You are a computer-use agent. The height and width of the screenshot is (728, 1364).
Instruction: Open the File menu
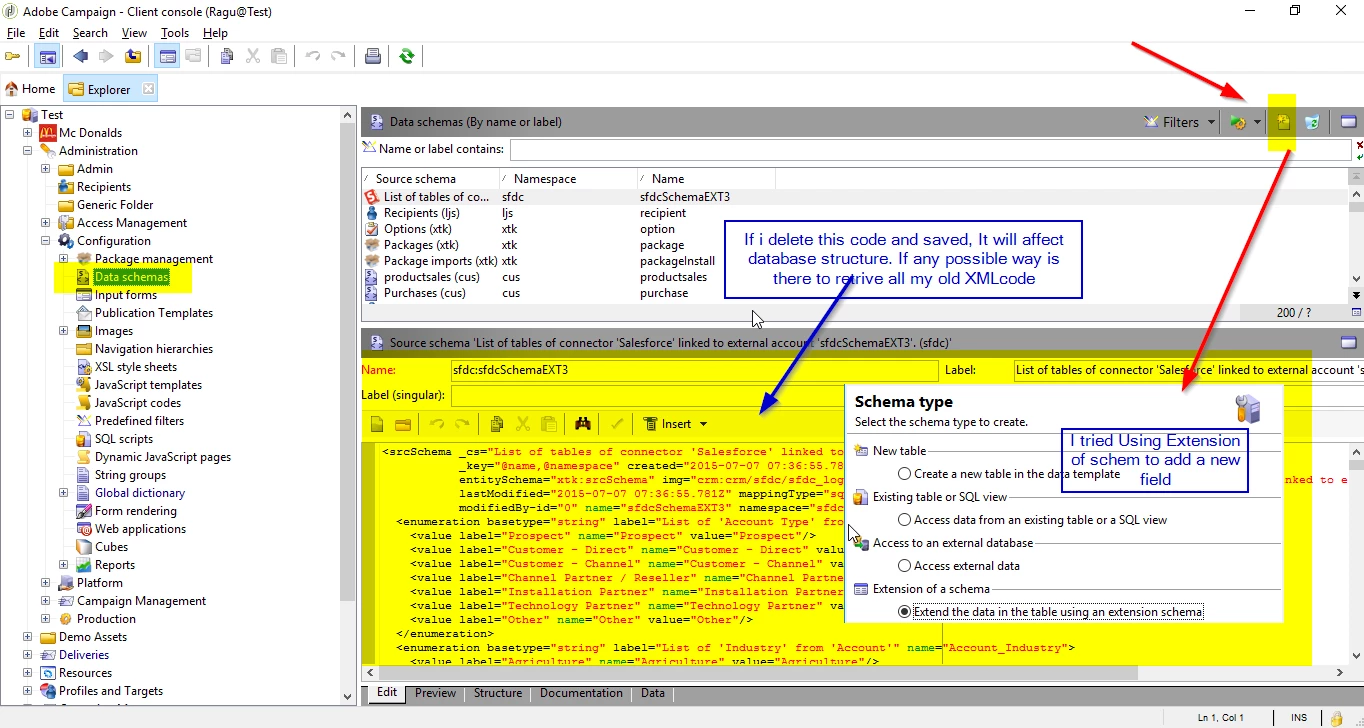pos(16,33)
